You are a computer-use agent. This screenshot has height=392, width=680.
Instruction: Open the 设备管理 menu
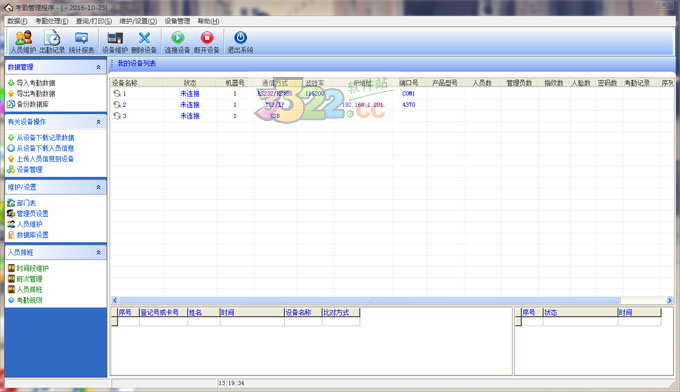click(177, 21)
